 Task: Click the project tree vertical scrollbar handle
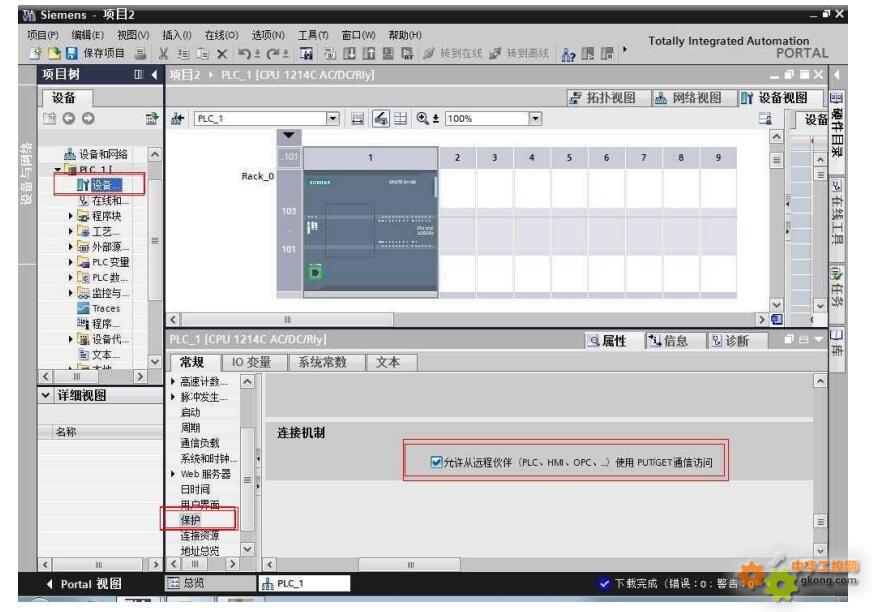(x=155, y=240)
